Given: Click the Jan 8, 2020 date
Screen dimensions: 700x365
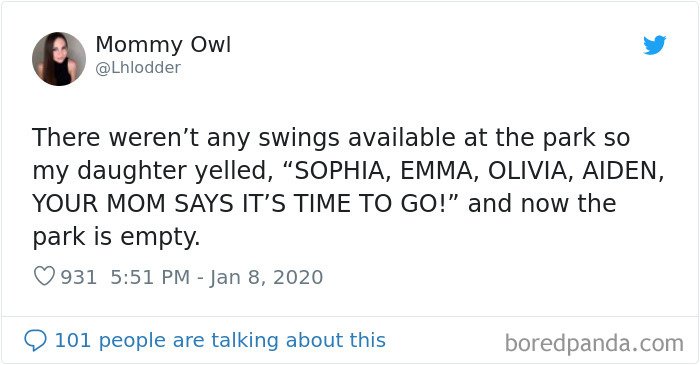Looking at the screenshot, I should click(267, 277).
